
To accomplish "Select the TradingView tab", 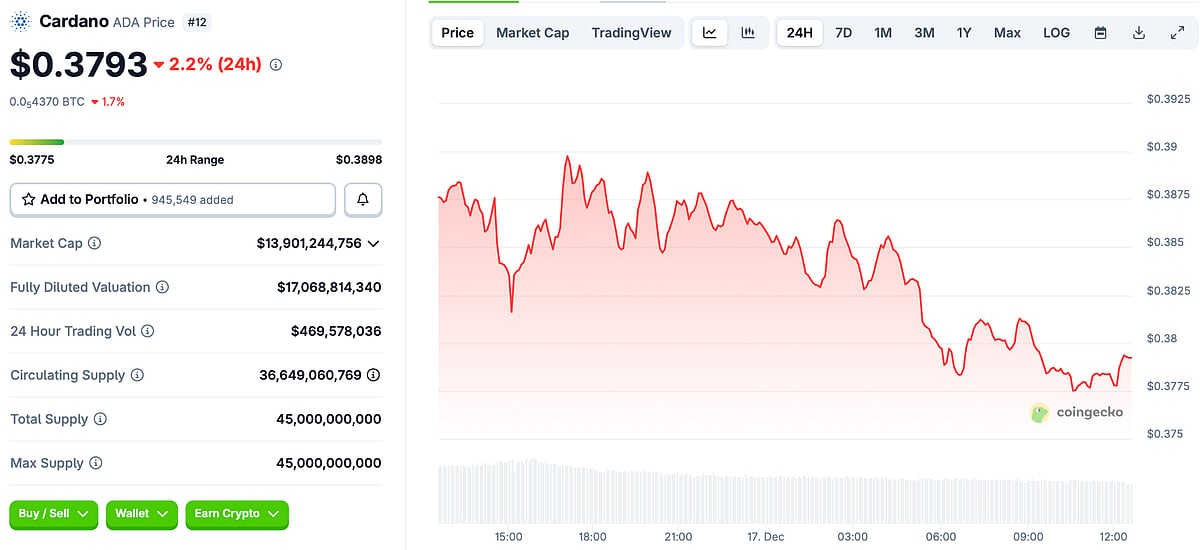I will click(631, 33).
